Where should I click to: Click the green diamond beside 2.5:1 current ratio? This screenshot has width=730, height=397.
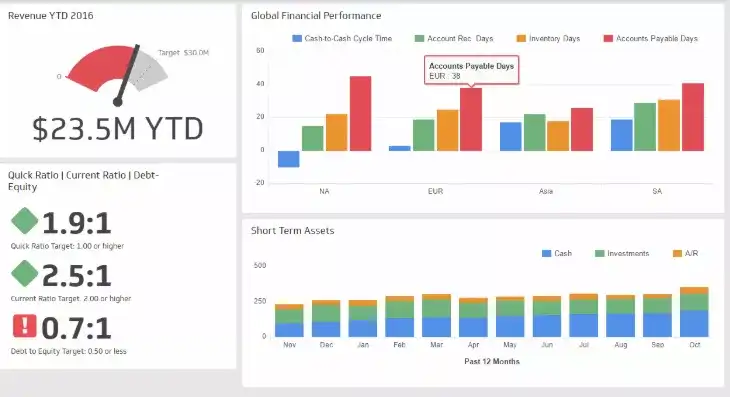[x=24, y=274]
